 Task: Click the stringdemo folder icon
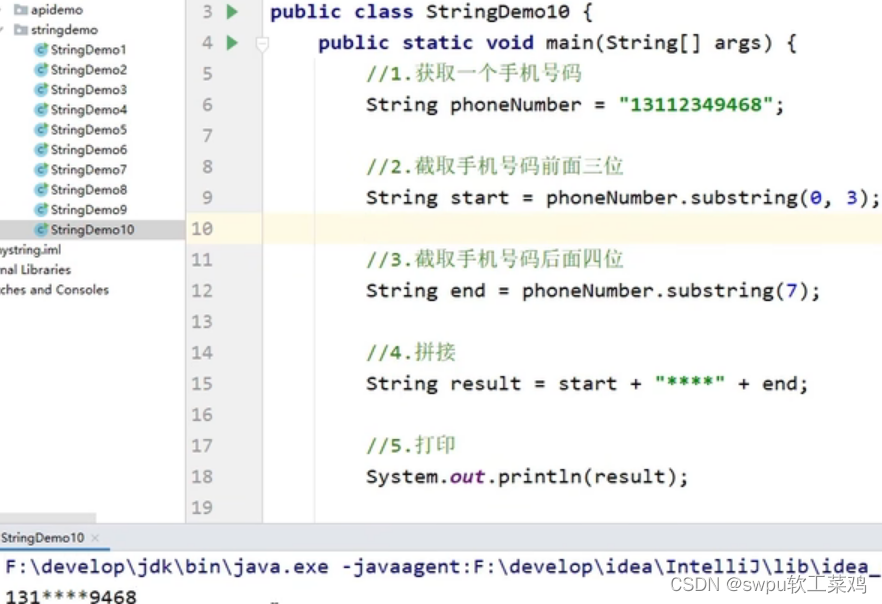pyautogui.click(x=21, y=30)
